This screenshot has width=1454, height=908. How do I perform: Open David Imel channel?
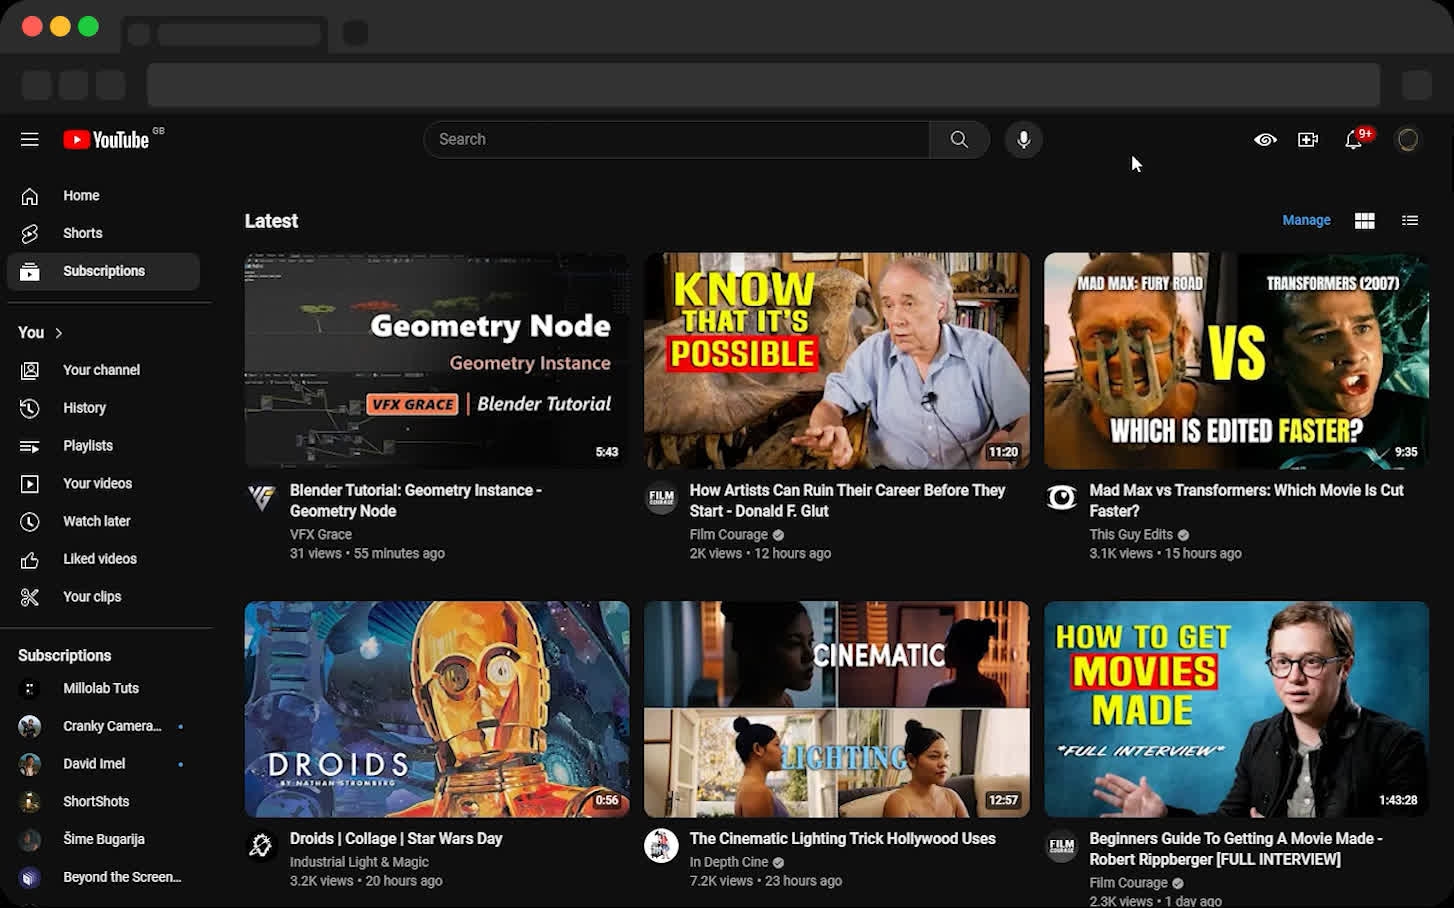click(104, 764)
